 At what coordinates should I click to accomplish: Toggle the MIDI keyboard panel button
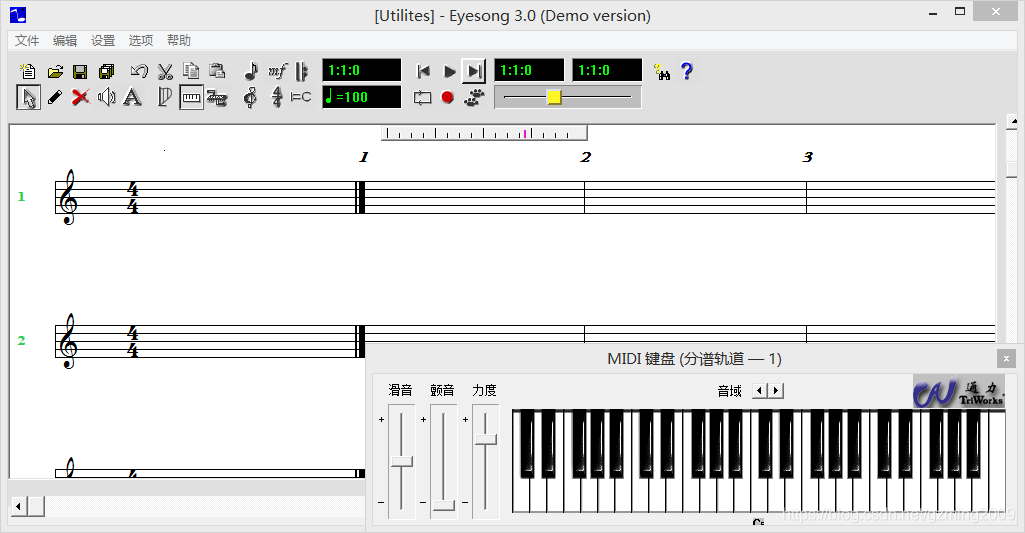coord(192,97)
